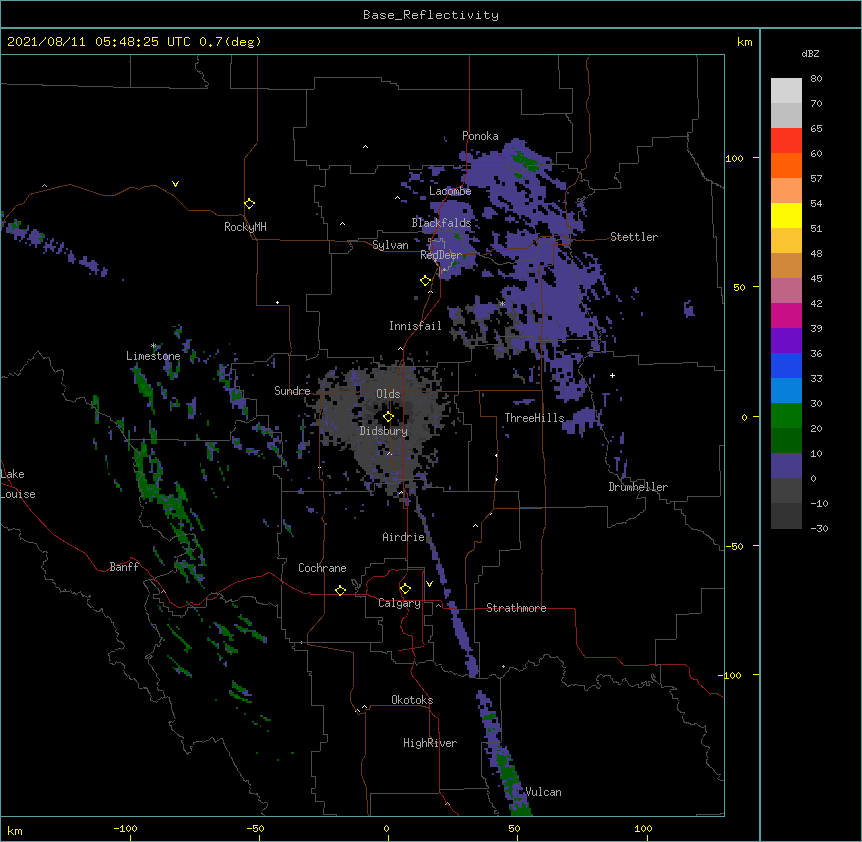Viewport: 862px width, 842px height.
Task: Click the yellow diamond marker below Cochrane
Action: pyautogui.click(x=340, y=590)
